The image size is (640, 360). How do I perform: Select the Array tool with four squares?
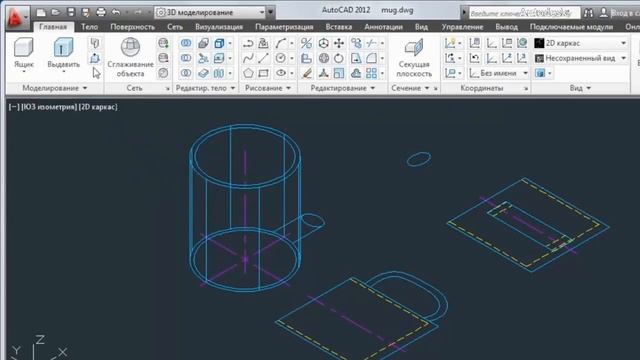pos(371,73)
